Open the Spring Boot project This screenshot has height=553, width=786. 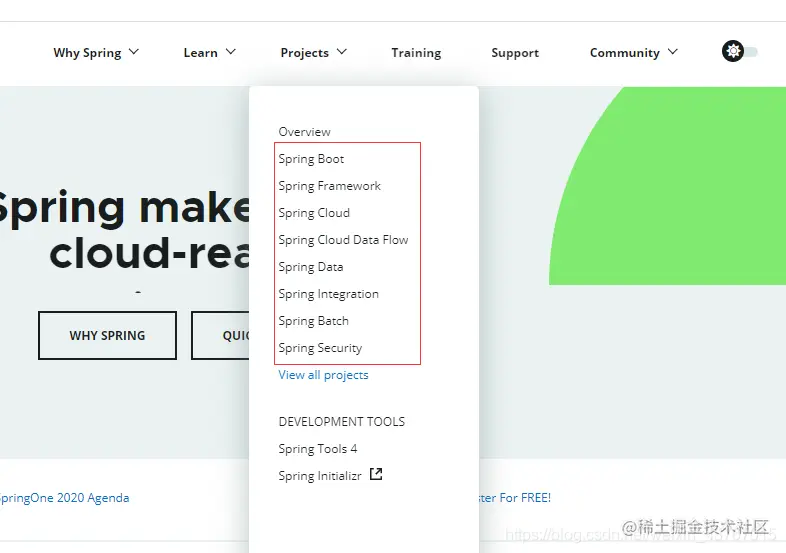click(311, 159)
